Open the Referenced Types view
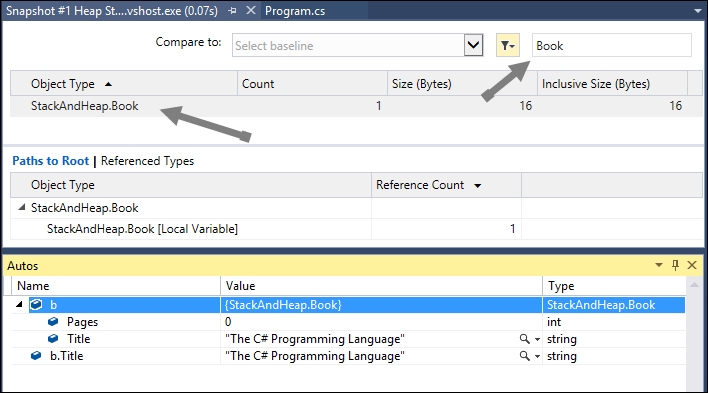Screen dimensions: 708x393 tap(147, 161)
